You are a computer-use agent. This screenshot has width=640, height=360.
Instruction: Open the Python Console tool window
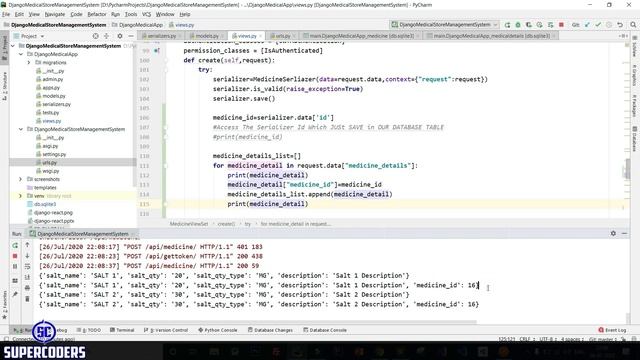(x=217, y=330)
